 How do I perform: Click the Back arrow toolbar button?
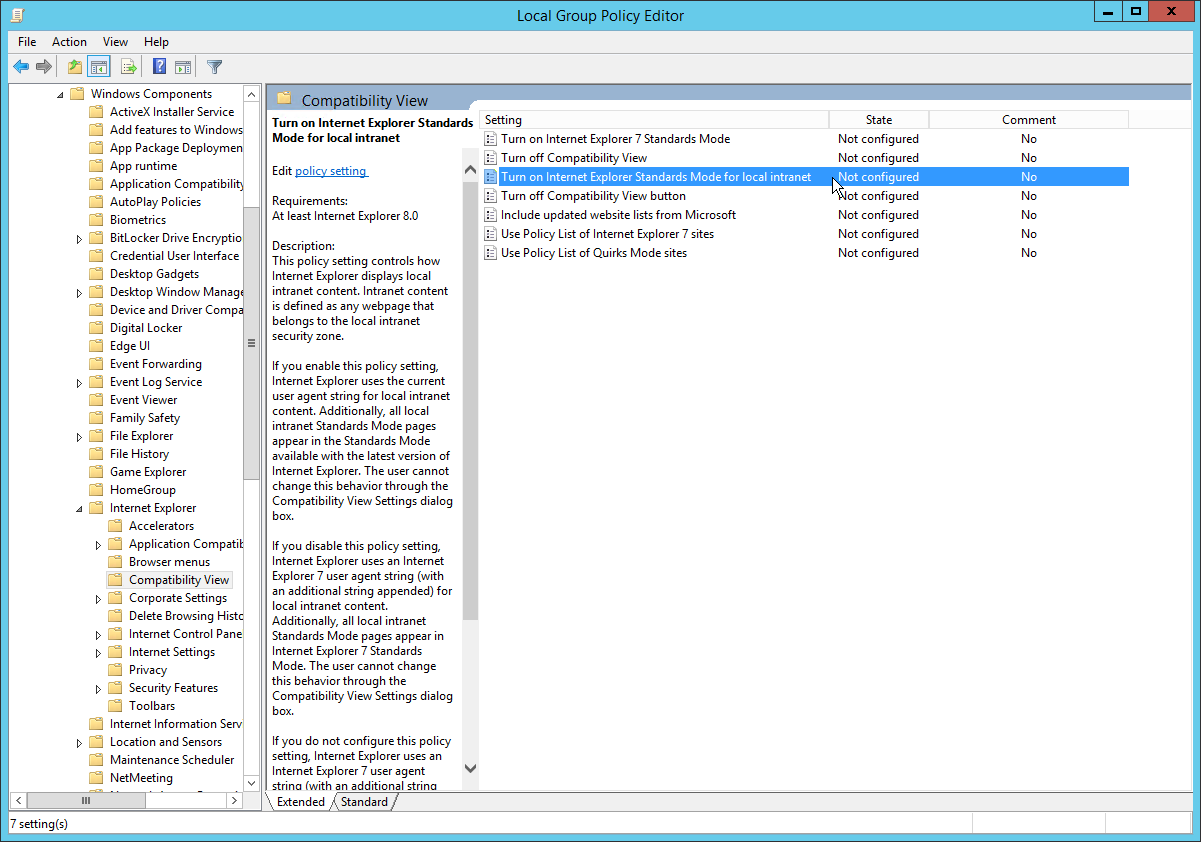[21, 67]
